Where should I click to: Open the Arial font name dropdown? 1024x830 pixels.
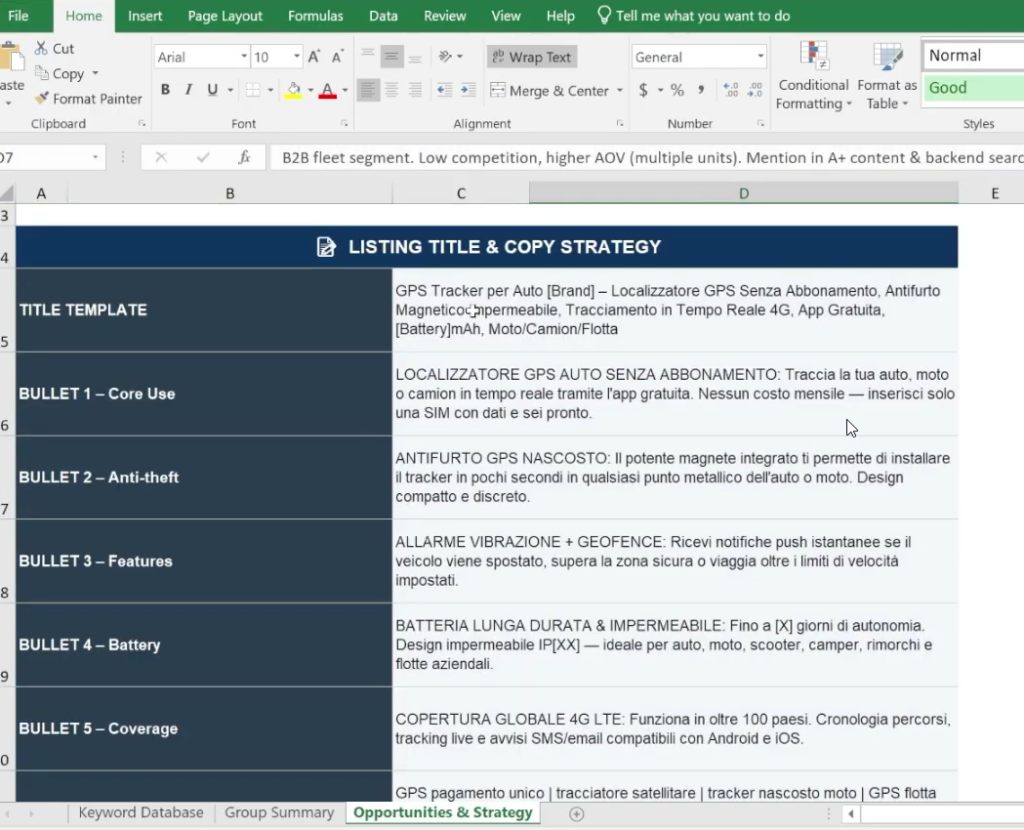tap(244, 57)
